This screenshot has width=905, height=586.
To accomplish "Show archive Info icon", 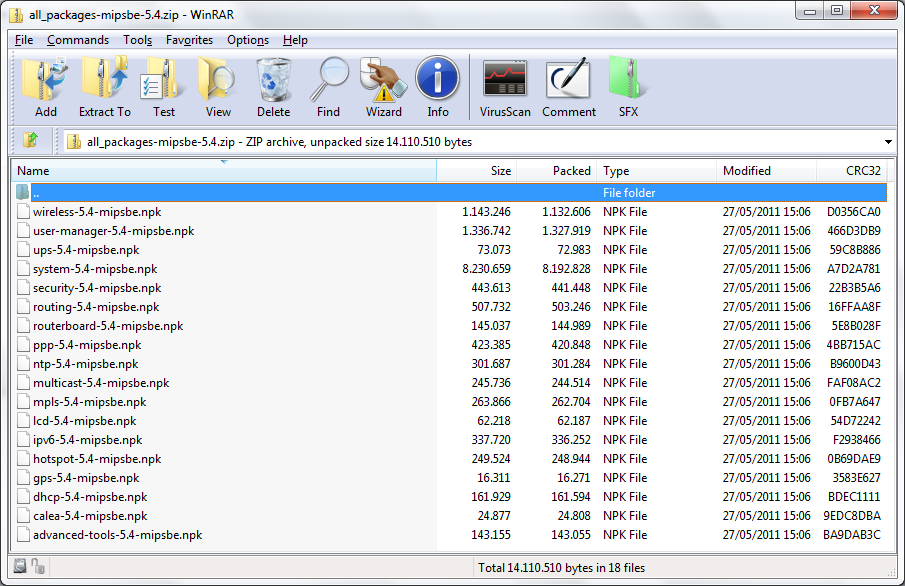I will 437,78.
